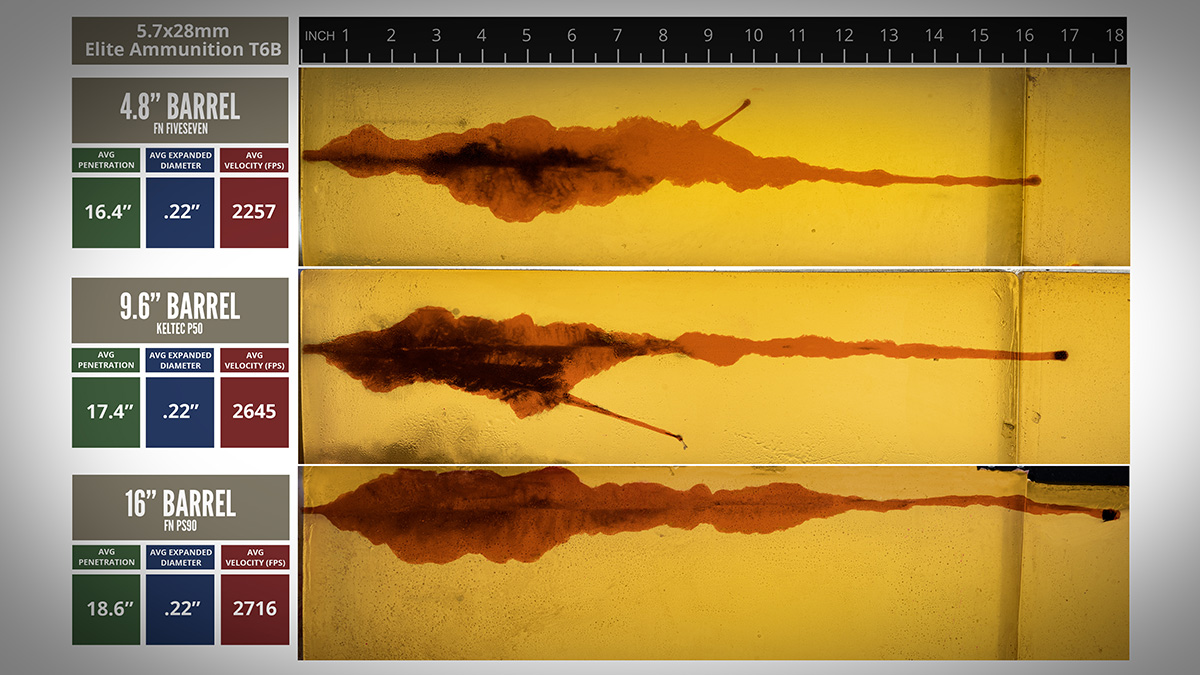
Task: Click the blue .22" box under 16" barrel
Action: tap(180, 609)
